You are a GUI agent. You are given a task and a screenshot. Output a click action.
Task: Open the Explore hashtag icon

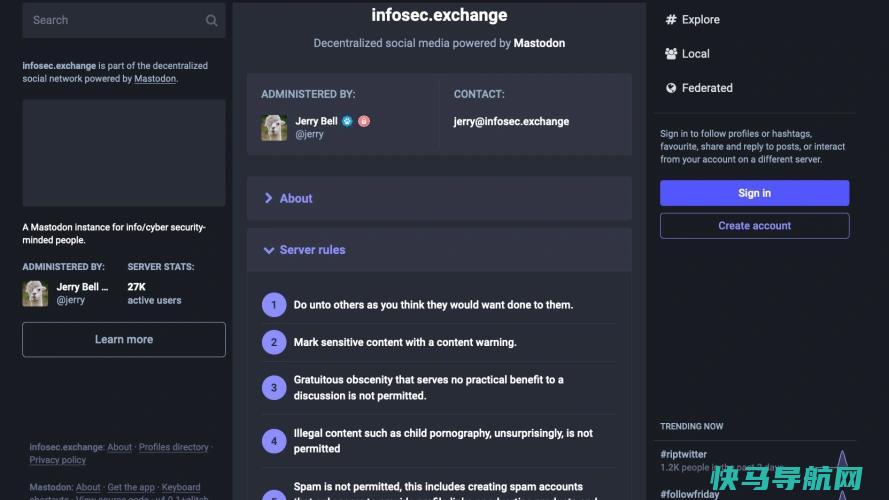[671, 19]
